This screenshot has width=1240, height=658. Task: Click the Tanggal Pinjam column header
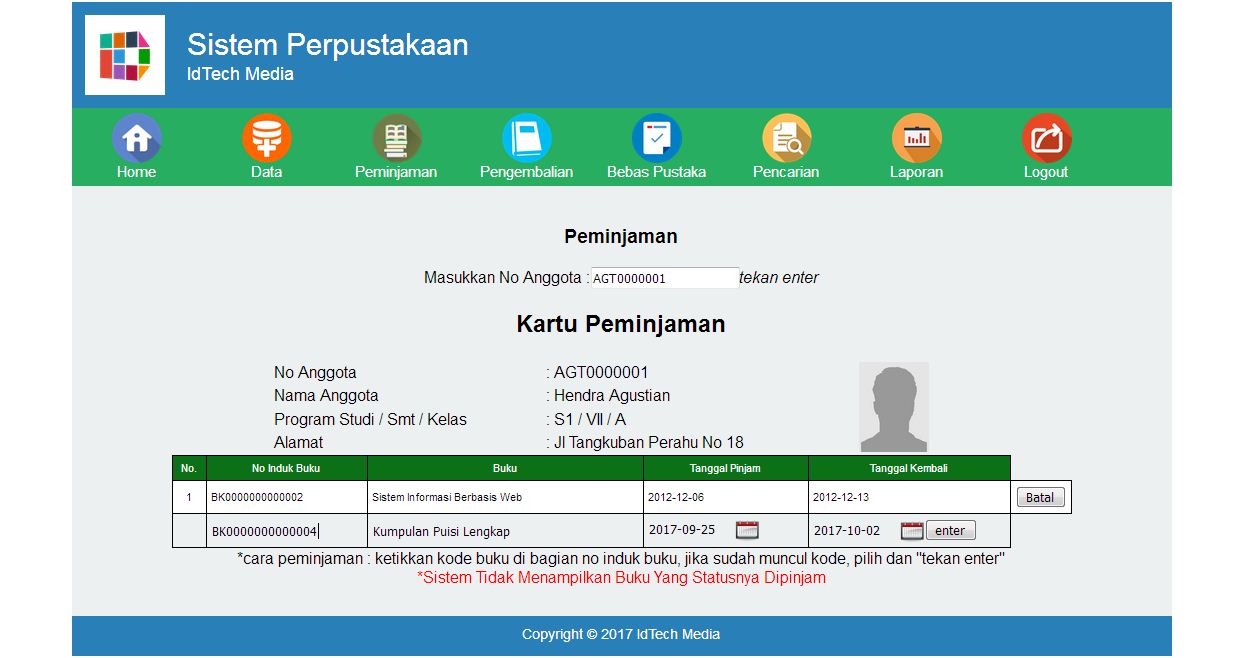[725, 468]
